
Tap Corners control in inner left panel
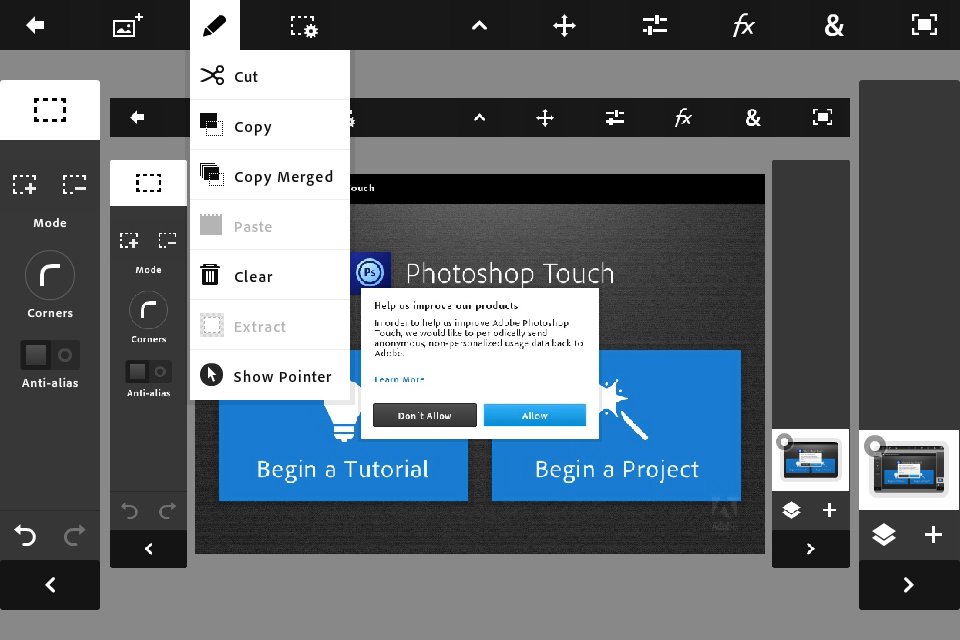[x=148, y=311]
